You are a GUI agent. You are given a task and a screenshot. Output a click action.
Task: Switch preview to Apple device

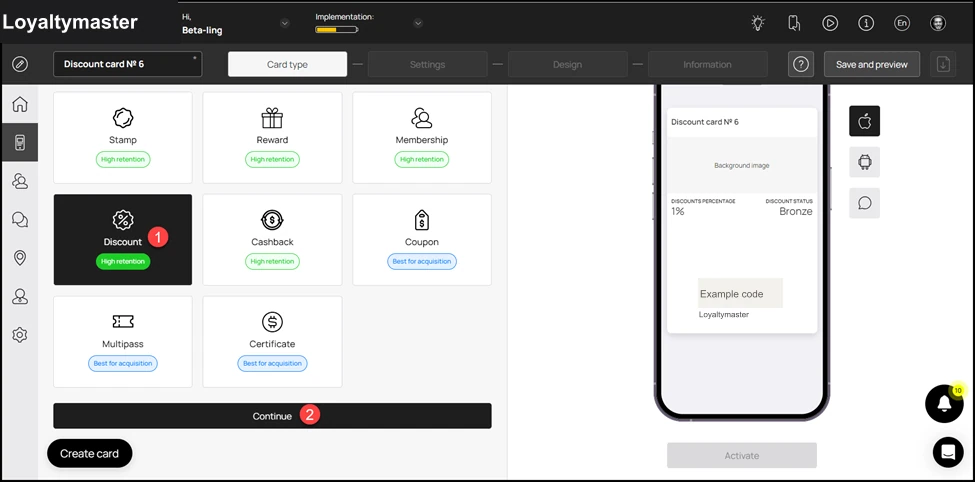click(864, 121)
